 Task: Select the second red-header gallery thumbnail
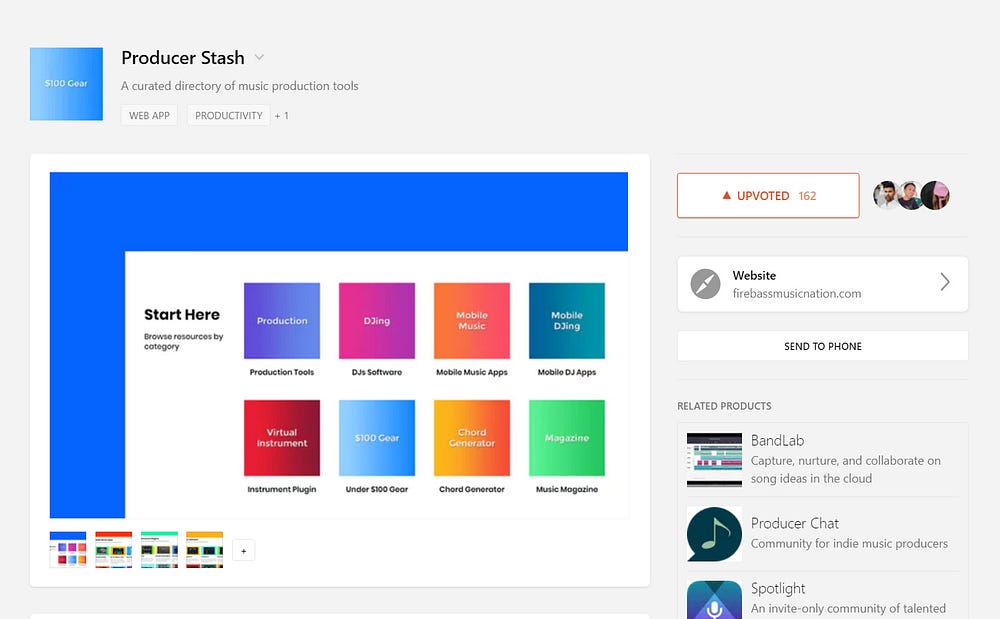114,550
